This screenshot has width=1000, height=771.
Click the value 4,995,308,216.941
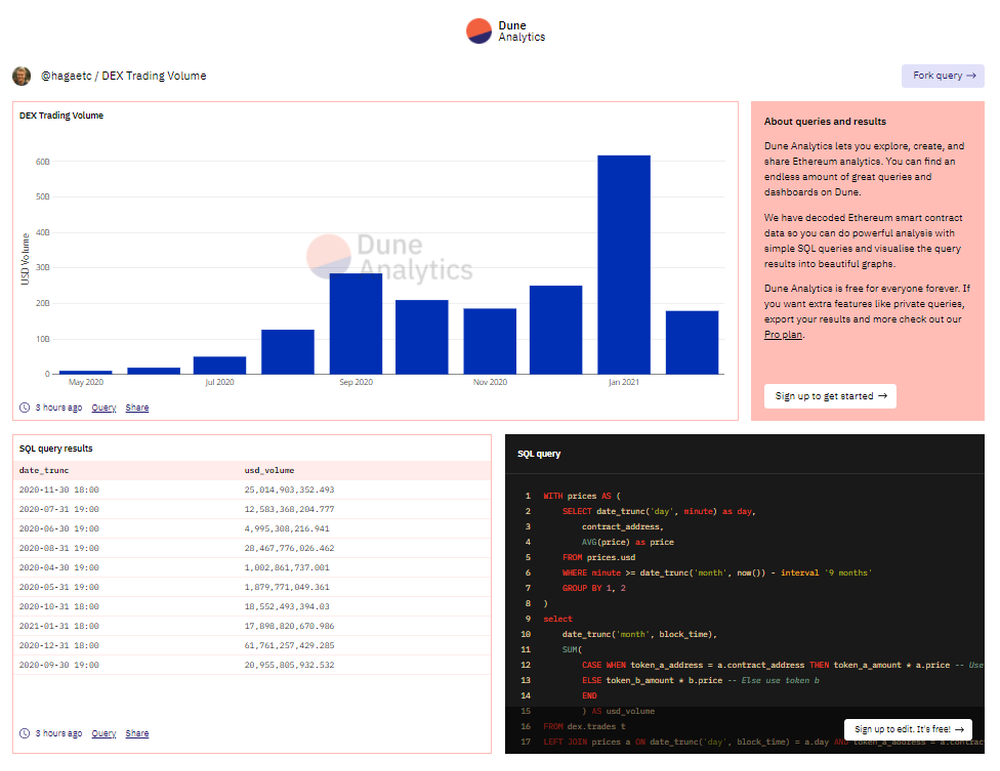287,529
